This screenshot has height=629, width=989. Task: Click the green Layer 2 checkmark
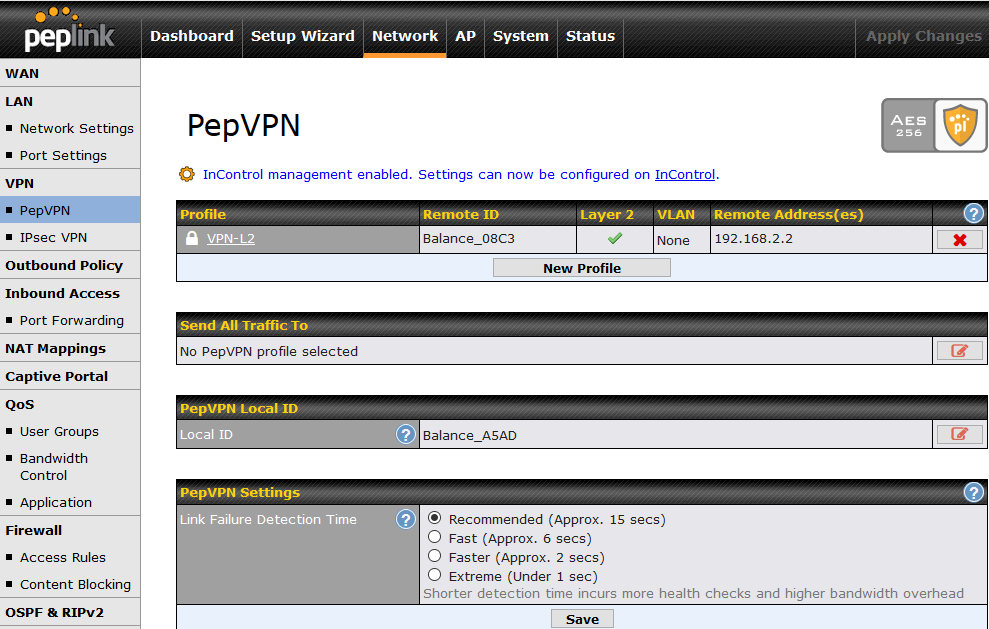(x=614, y=238)
